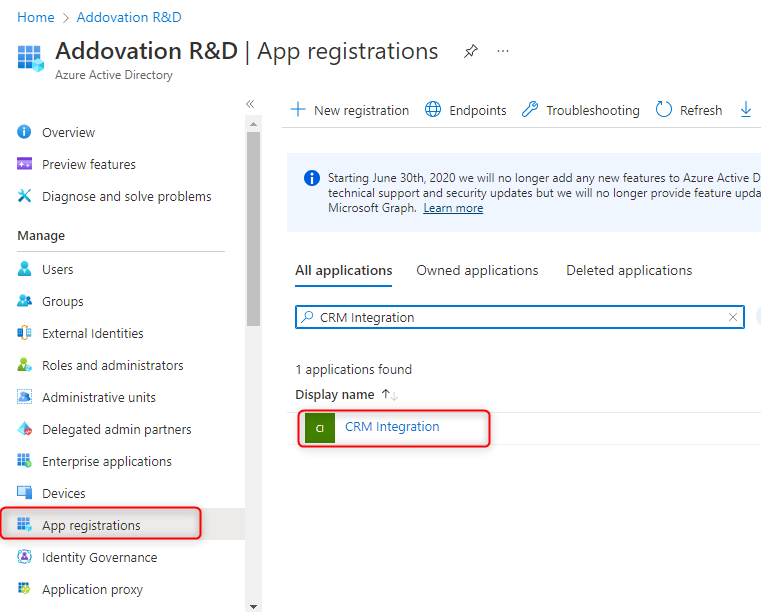This screenshot has height=612, width=761.
Task: Go to Users in Manage
Action: 58,269
